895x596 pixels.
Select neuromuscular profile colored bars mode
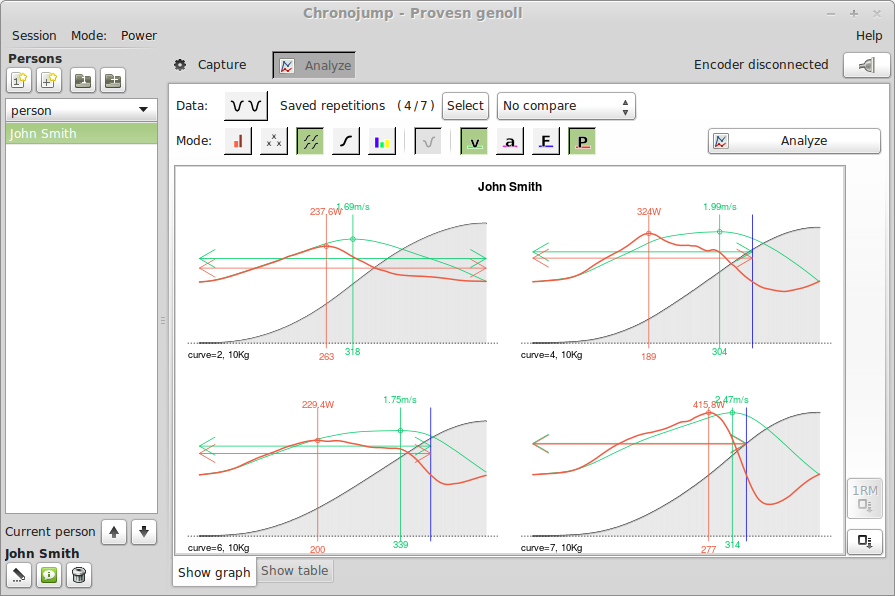click(x=382, y=141)
